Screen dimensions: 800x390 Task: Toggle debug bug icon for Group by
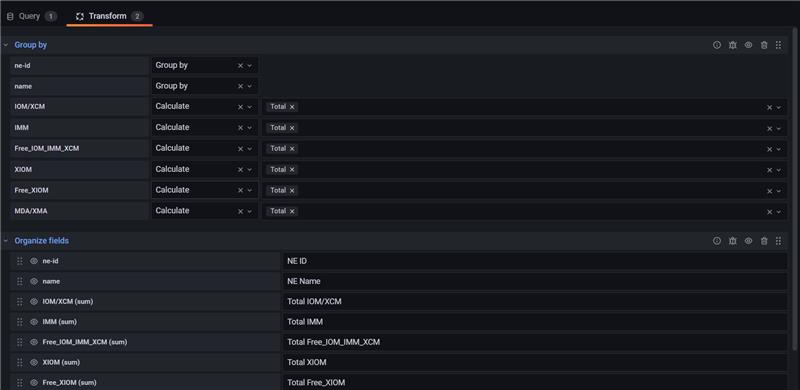coord(733,45)
